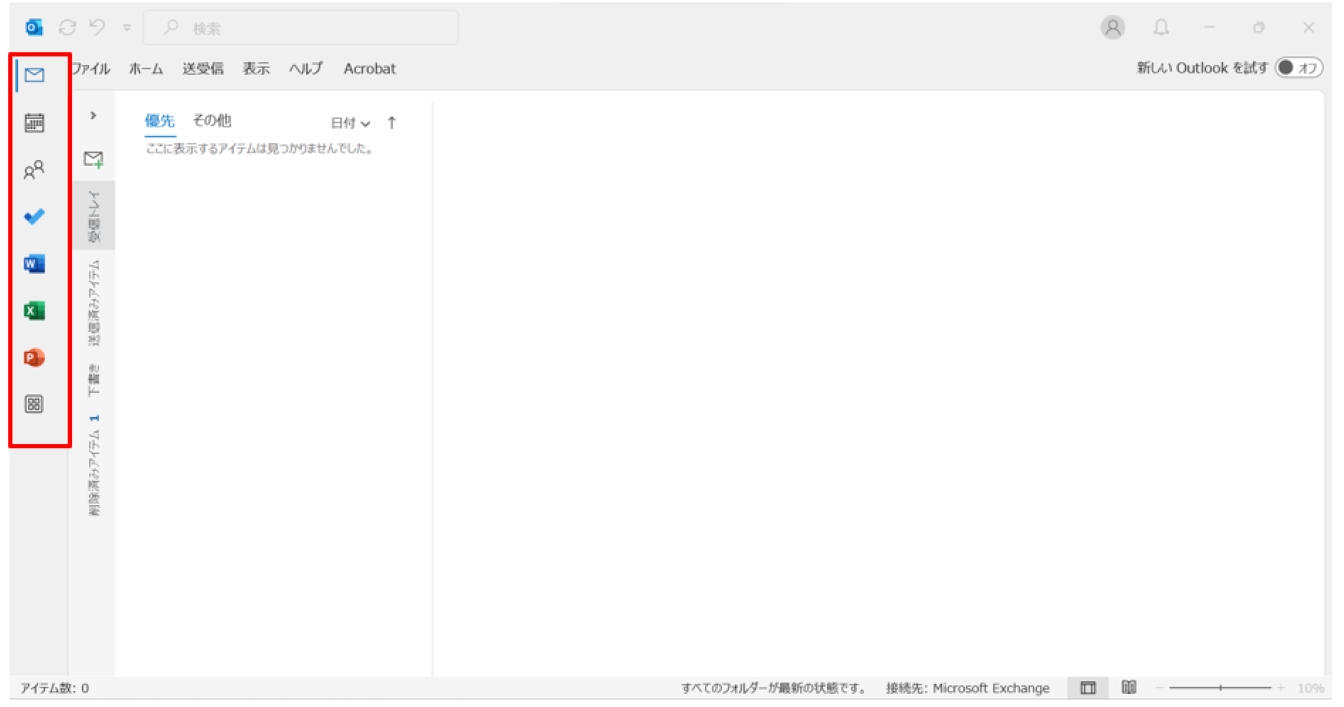Select the 送信済みアイテム folder
Screen dimensions: 1344x707
coord(94,304)
